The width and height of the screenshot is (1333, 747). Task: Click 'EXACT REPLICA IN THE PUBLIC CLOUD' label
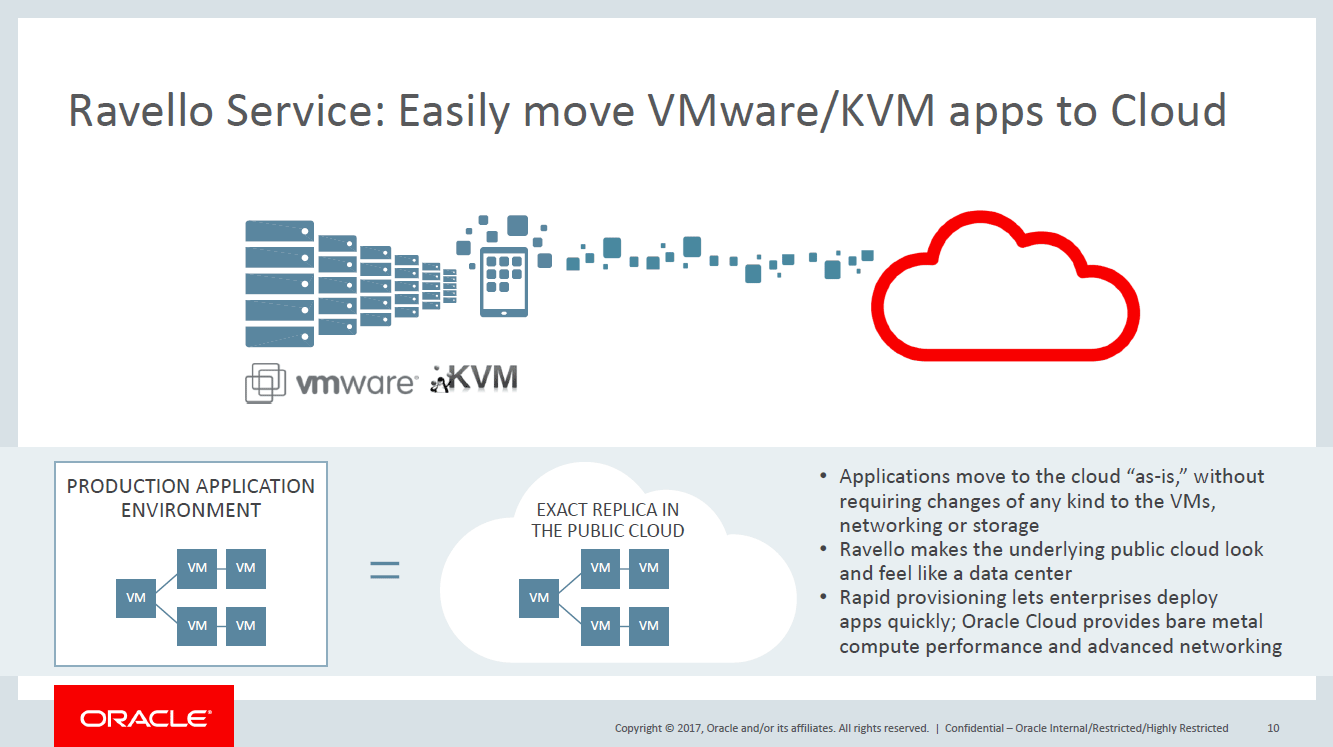(608, 520)
